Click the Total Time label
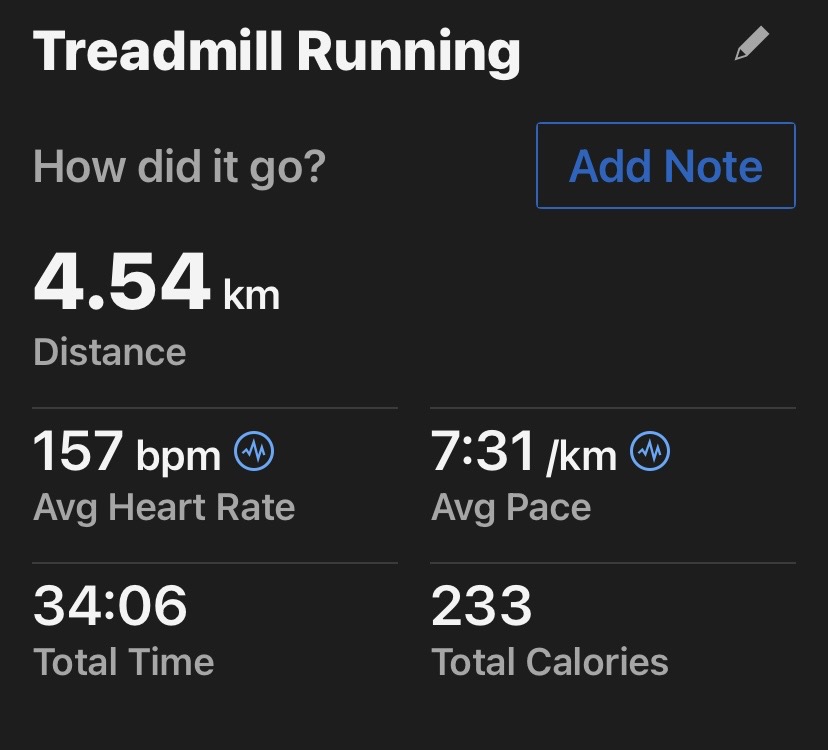828x750 pixels. pyautogui.click(x=123, y=661)
